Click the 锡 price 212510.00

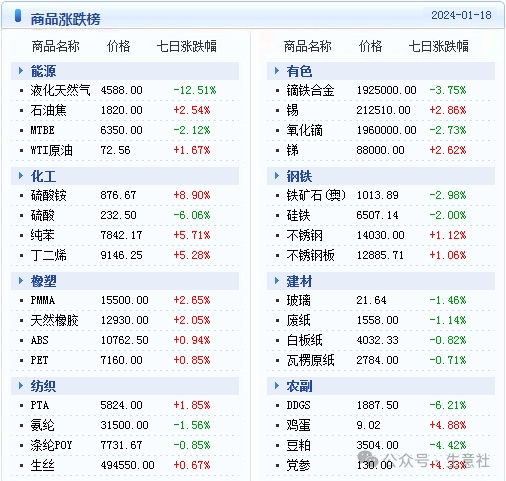point(383,110)
